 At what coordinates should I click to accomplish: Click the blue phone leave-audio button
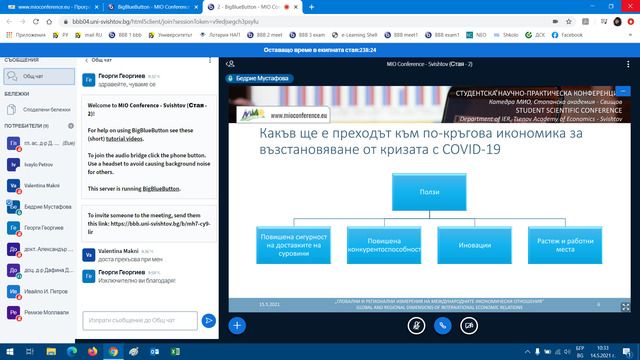pyautogui.click(x=442, y=326)
